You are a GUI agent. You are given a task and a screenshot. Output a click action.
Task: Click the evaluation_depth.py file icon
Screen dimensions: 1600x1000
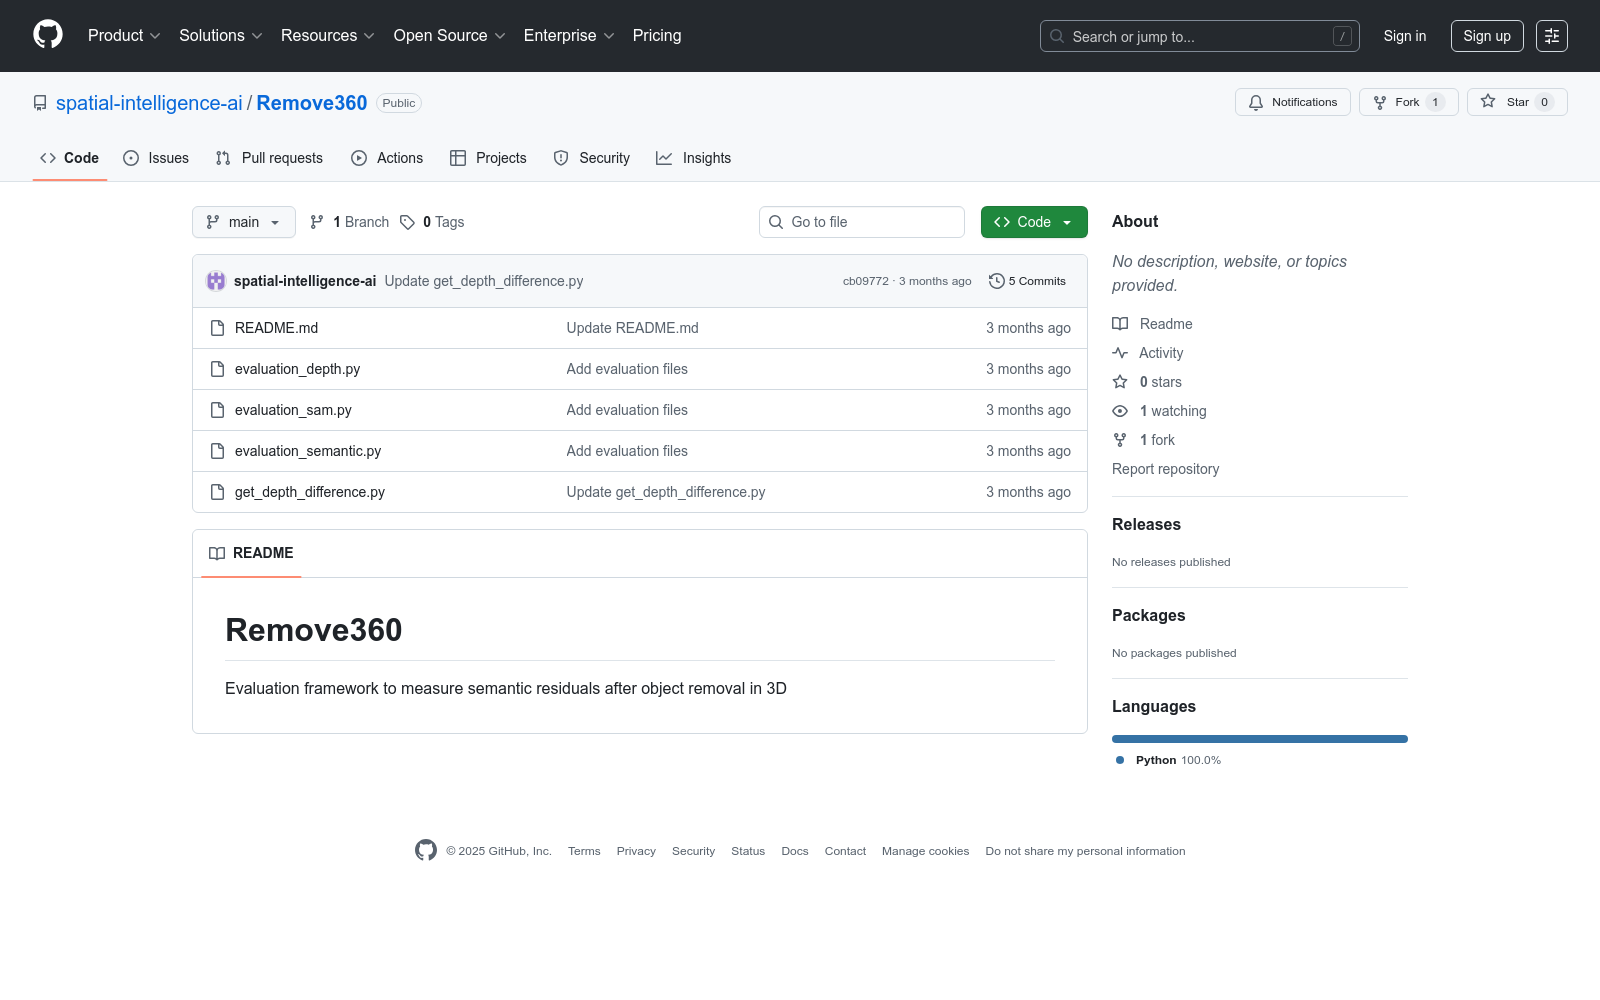217,369
